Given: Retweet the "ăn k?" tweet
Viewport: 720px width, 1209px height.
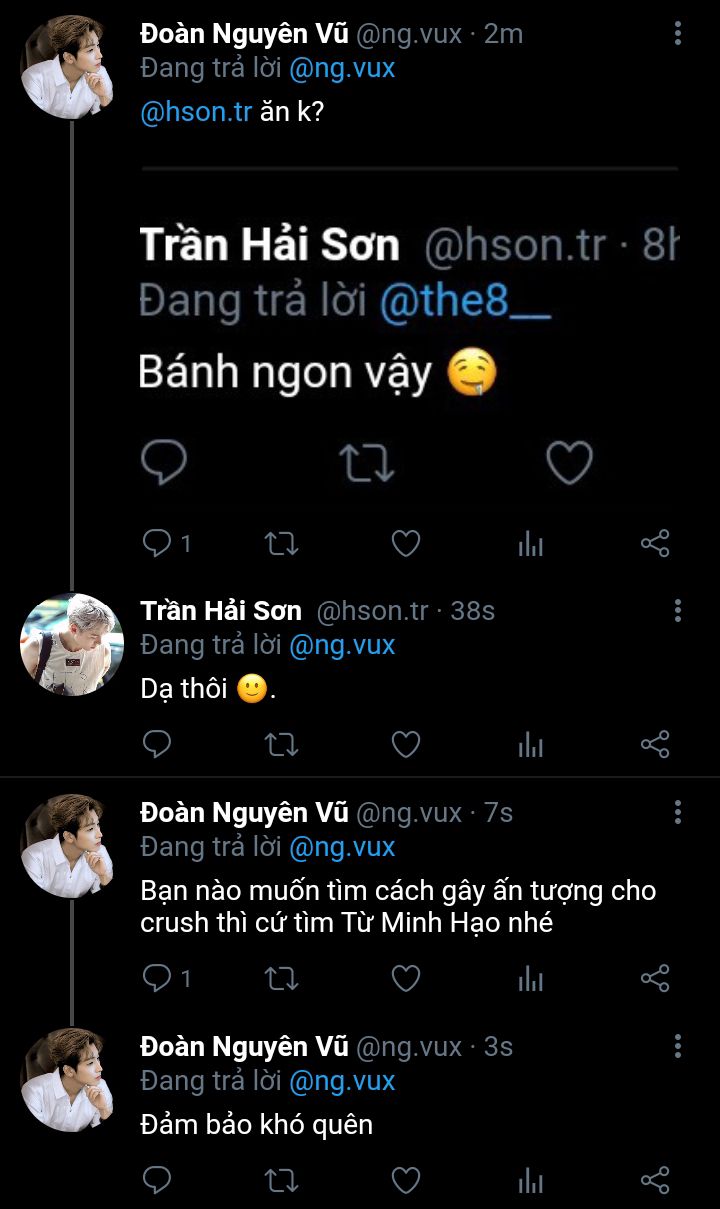Looking at the screenshot, I should 281,543.
